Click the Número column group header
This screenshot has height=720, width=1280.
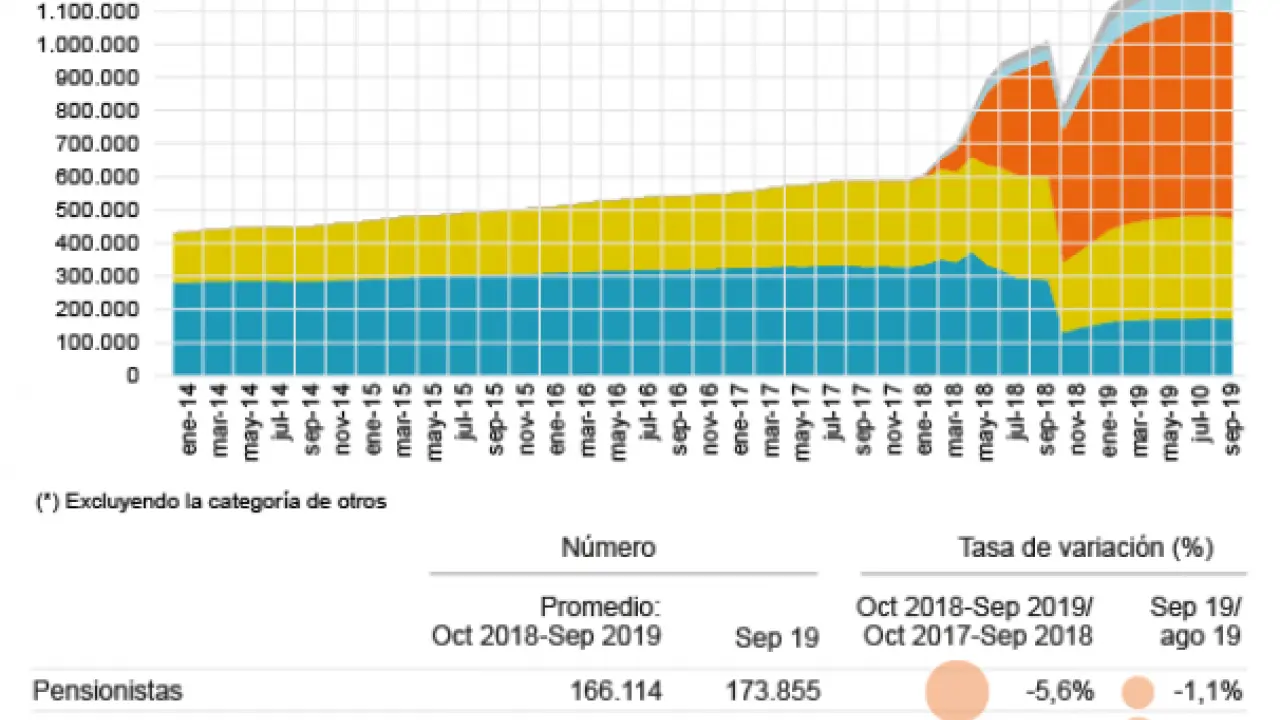(608, 547)
